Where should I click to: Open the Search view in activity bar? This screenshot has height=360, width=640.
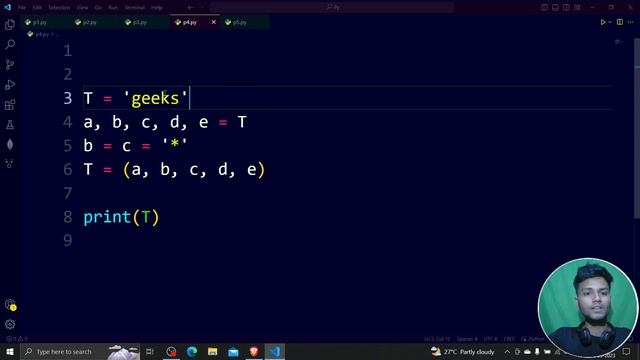pos(10,44)
